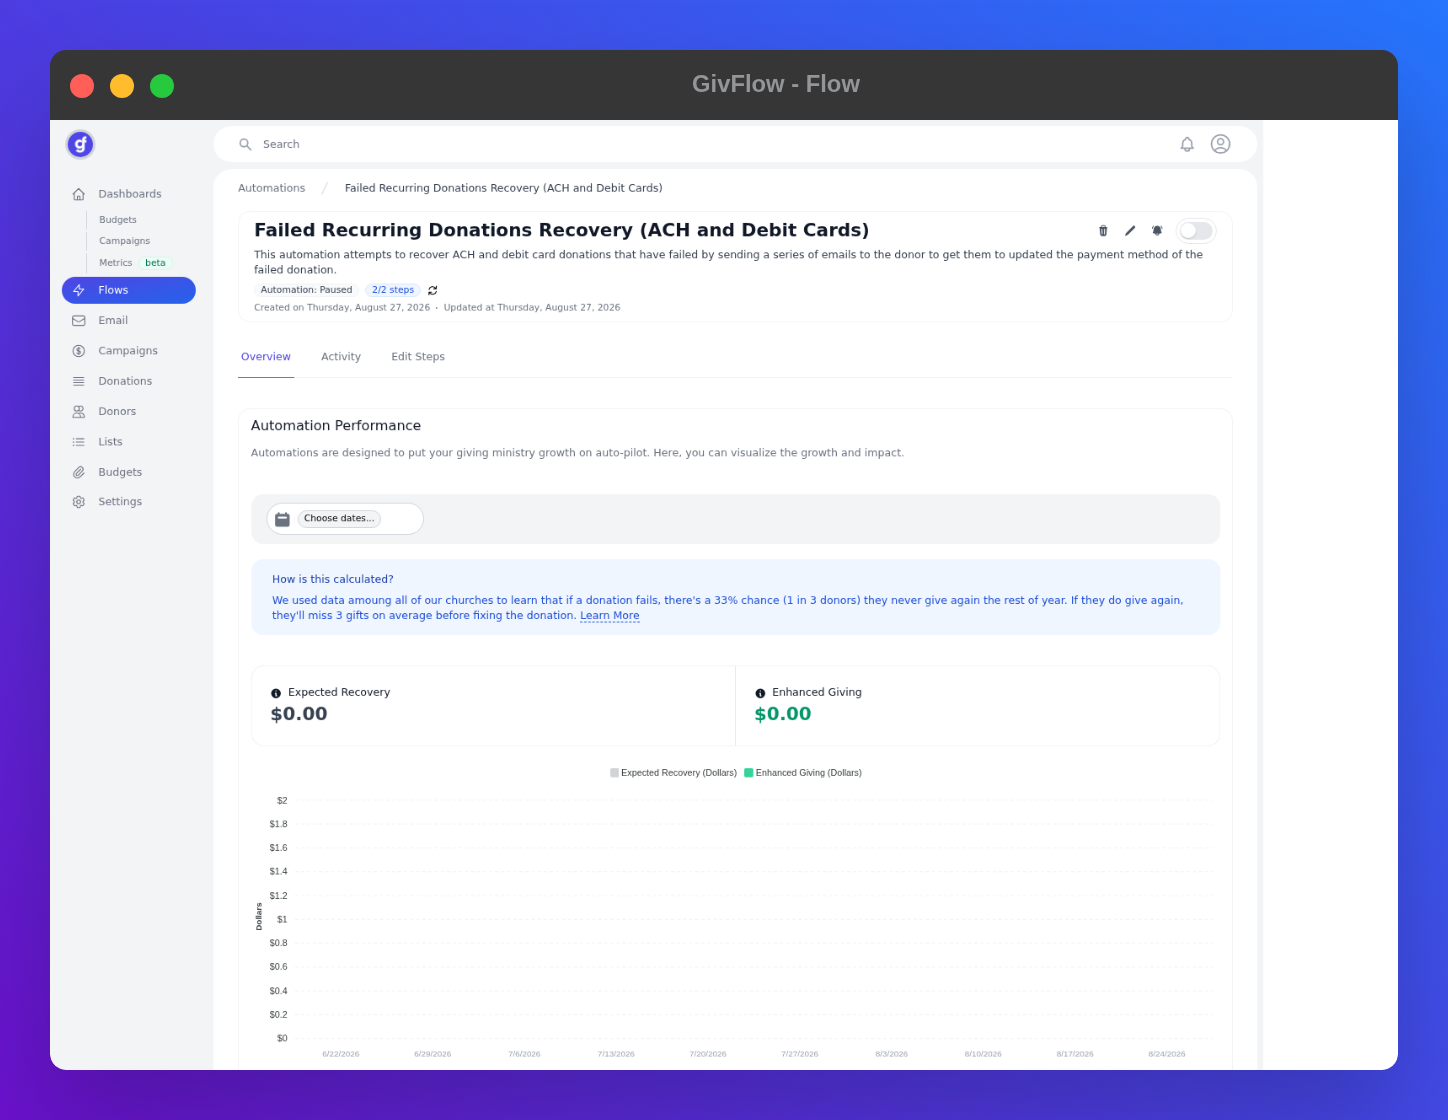The height and width of the screenshot is (1120, 1448).
Task: Edit automation with the pencil icon
Action: click(1130, 231)
